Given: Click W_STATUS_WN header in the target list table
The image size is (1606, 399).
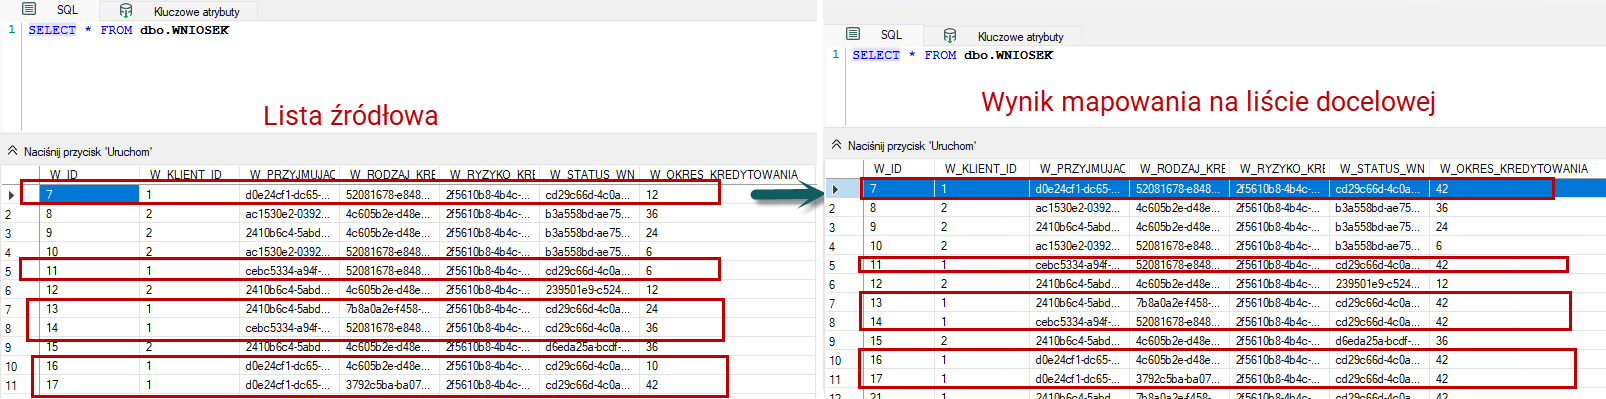Looking at the screenshot, I should 1380,168.
